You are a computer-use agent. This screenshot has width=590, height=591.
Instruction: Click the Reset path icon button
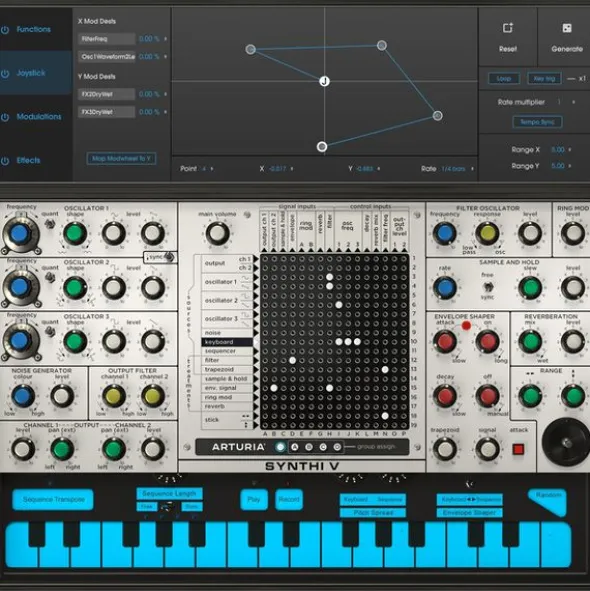point(507,28)
